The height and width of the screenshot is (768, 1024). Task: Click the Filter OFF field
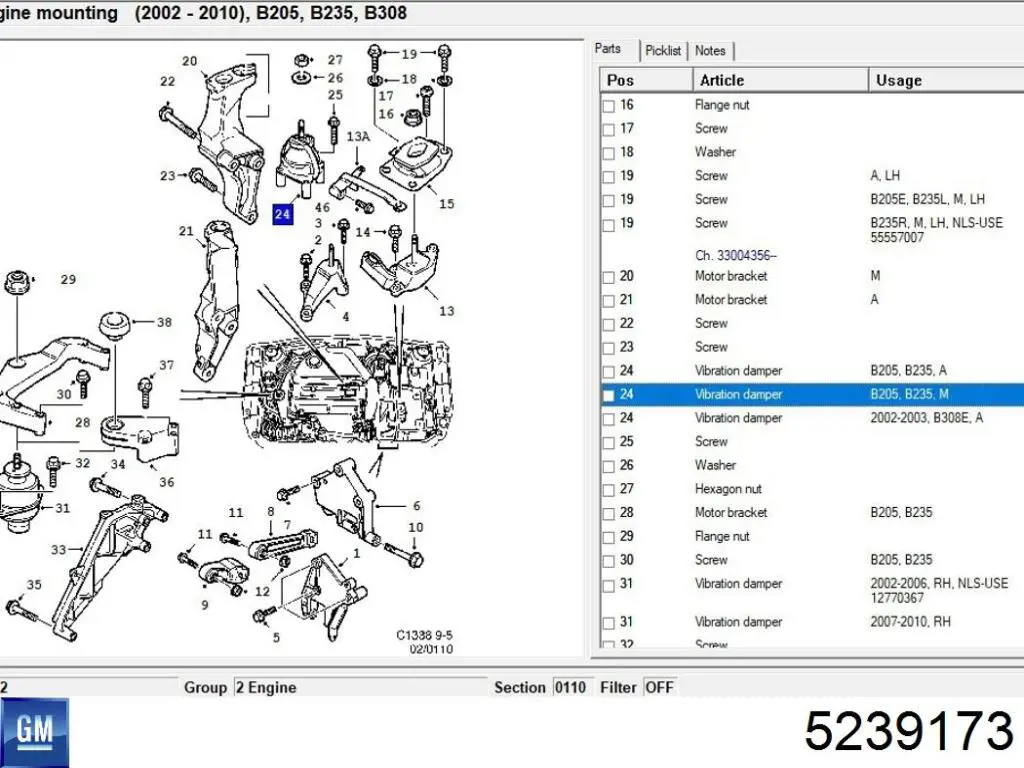point(660,687)
